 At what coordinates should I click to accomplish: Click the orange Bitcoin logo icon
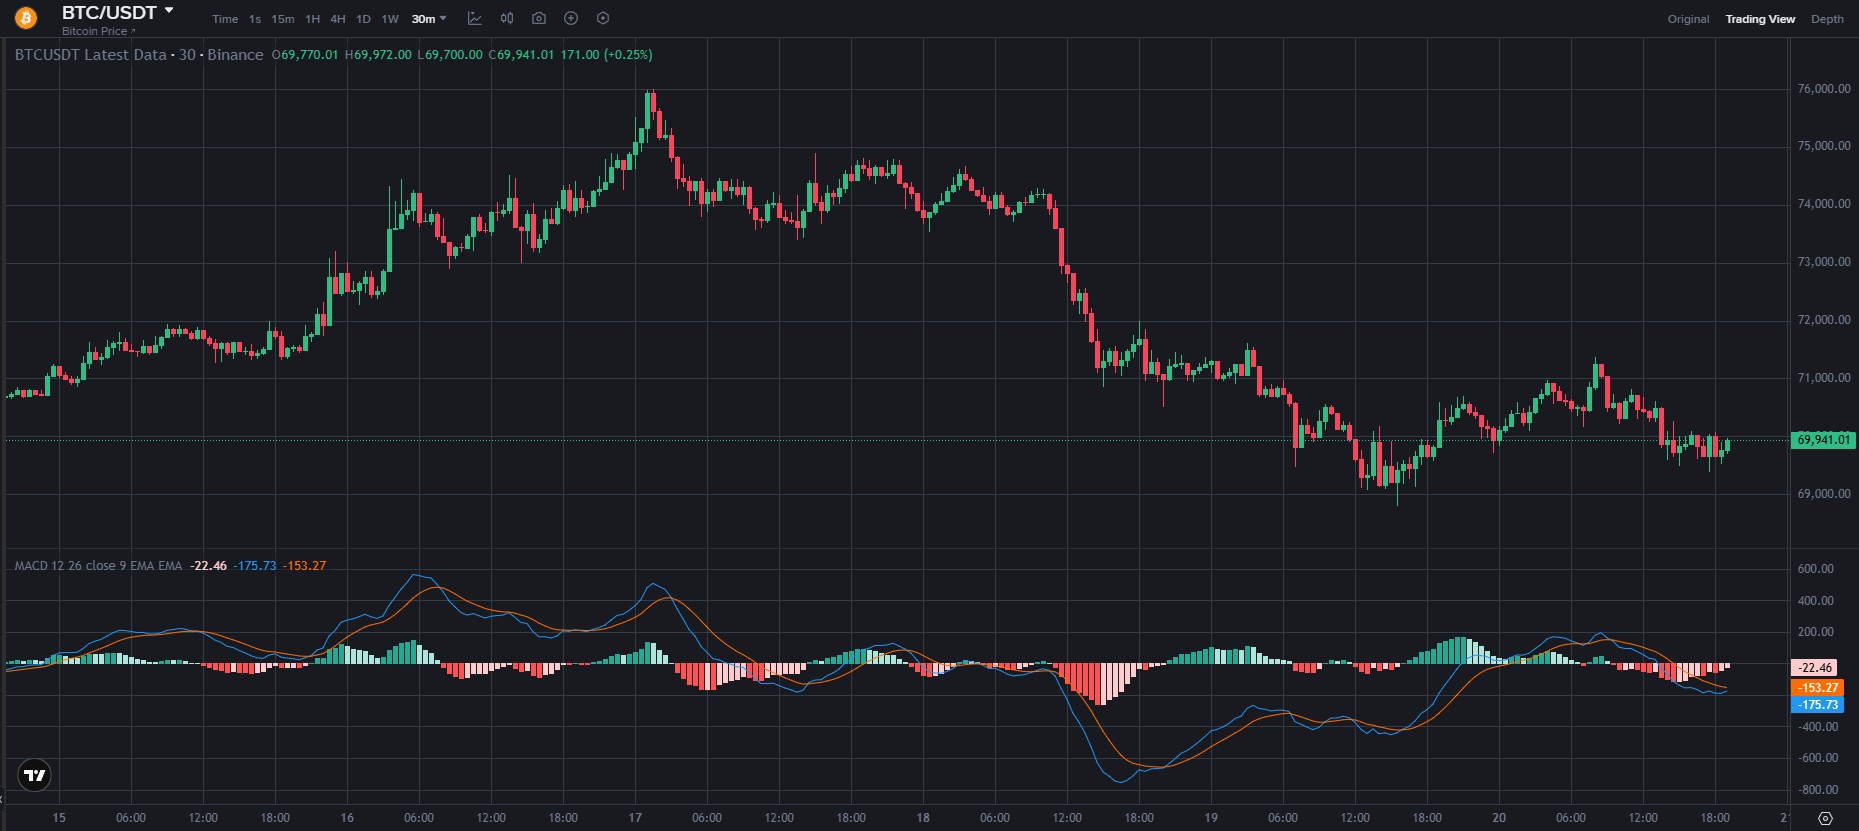click(x=25, y=18)
